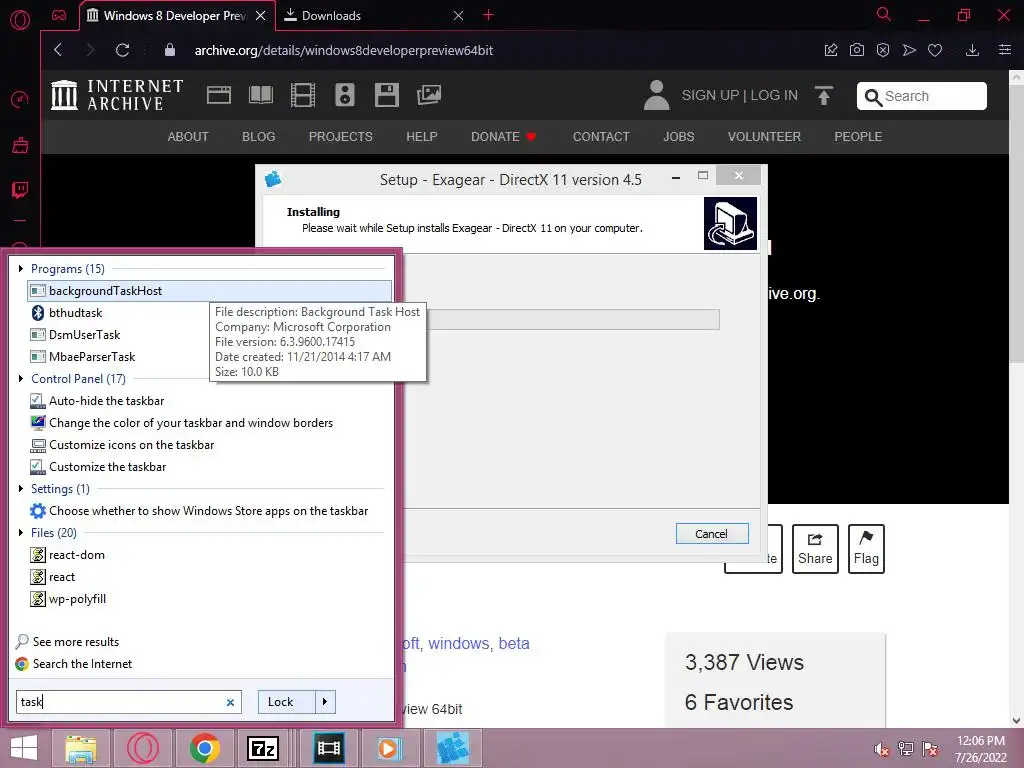1024x768 pixels.
Task: Open 7-Zip from taskbar
Action: coord(263,748)
